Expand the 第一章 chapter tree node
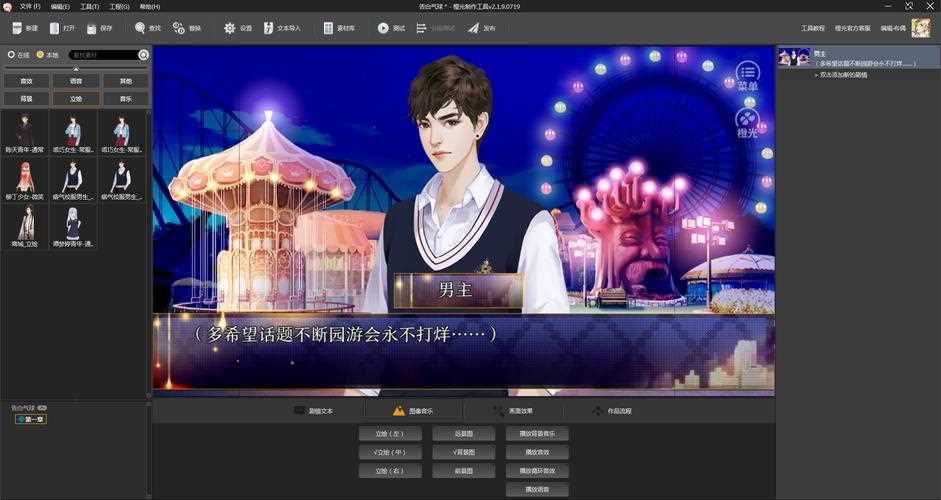This screenshot has height=500, width=941. click(x=20, y=419)
